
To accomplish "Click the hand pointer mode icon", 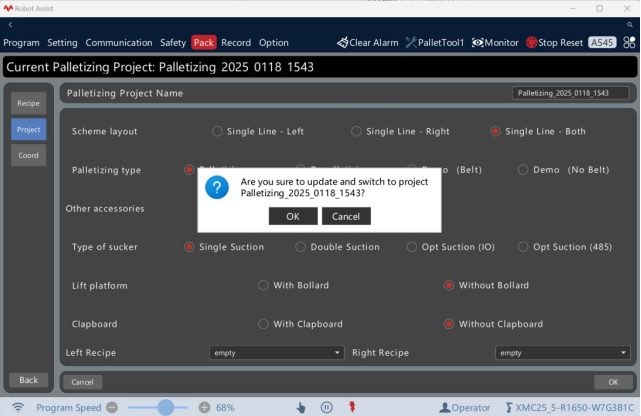I will click(x=301, y=407).
